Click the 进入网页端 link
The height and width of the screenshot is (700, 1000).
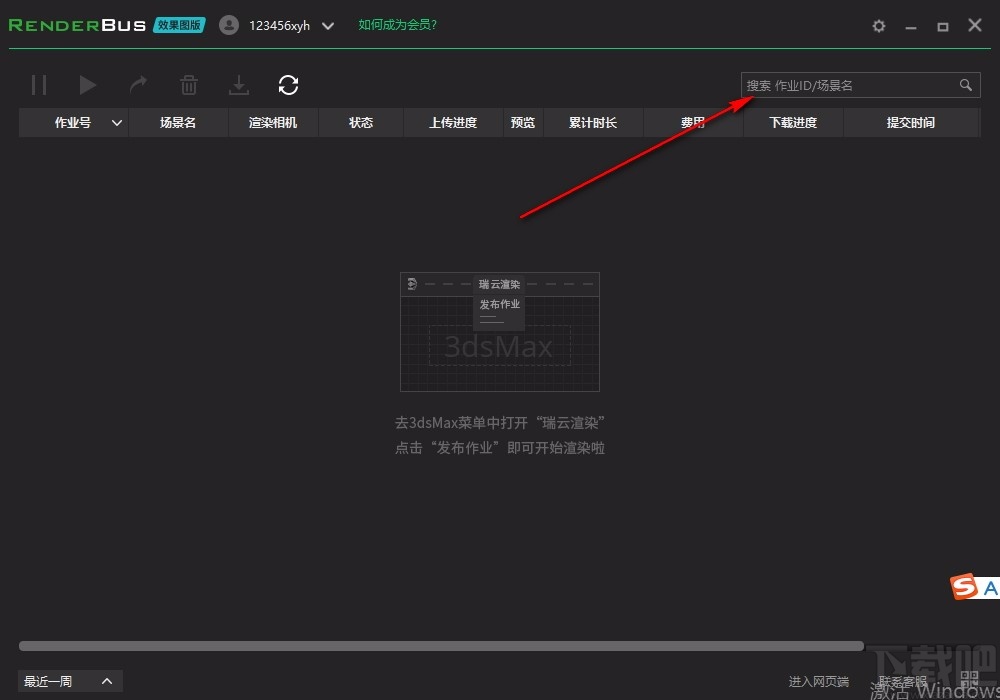click(x=818, y=682)
